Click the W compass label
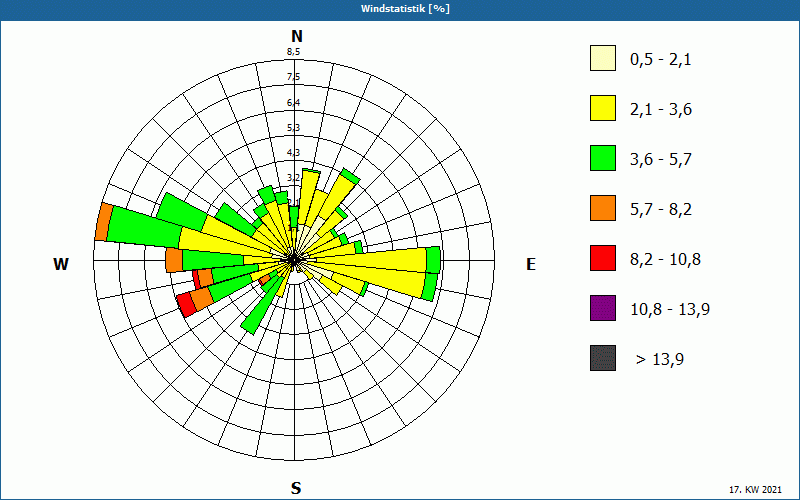The height and width of the screenshot is (500, 800). click(x=61, y=264)
